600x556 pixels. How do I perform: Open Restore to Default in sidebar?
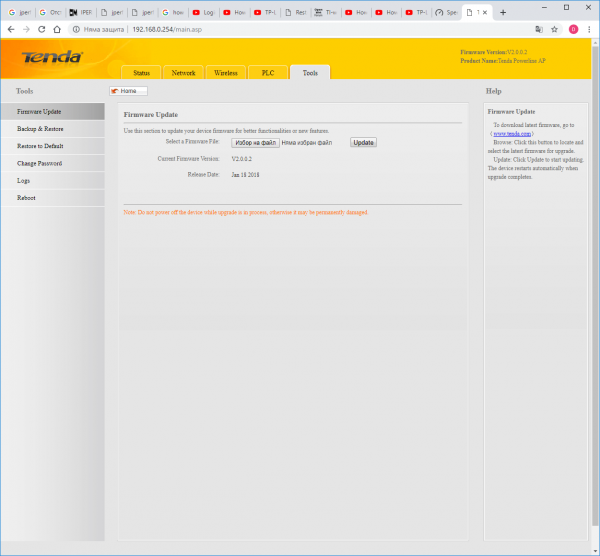(x=52, y=146)
